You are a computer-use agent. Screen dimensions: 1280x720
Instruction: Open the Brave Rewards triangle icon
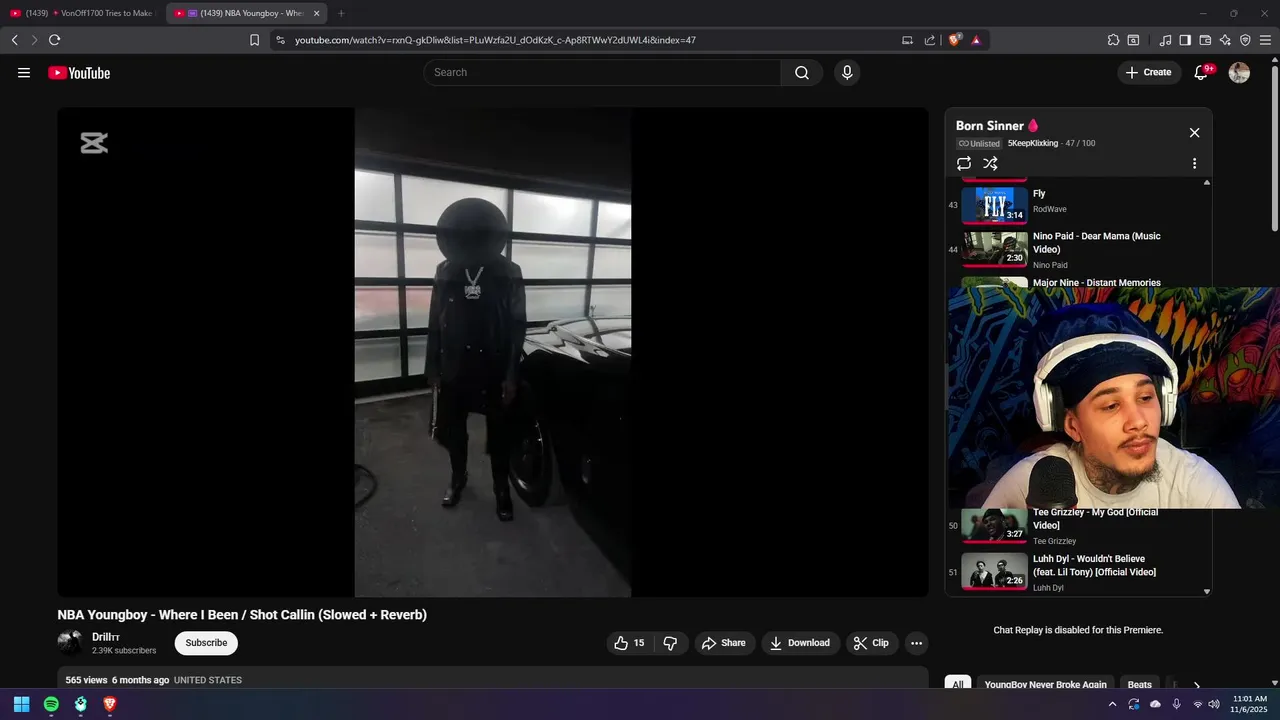tap(976, 40)
